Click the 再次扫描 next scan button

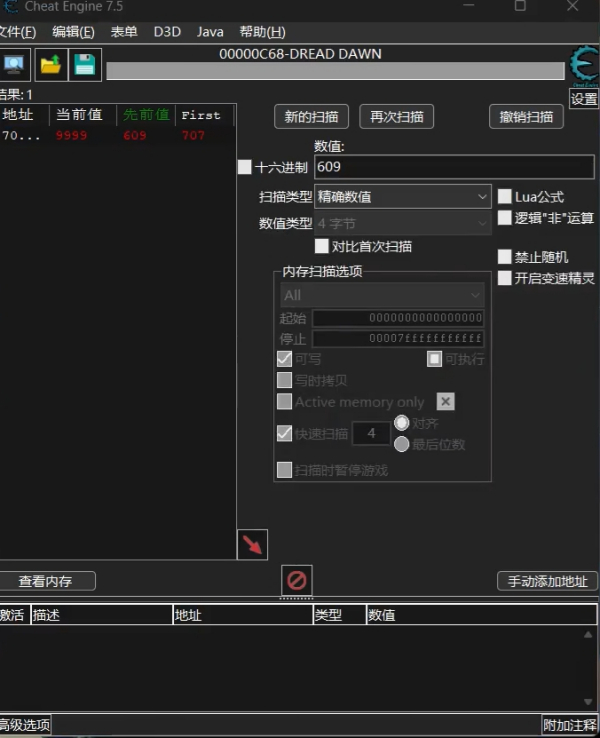click(x=396, y=117)
